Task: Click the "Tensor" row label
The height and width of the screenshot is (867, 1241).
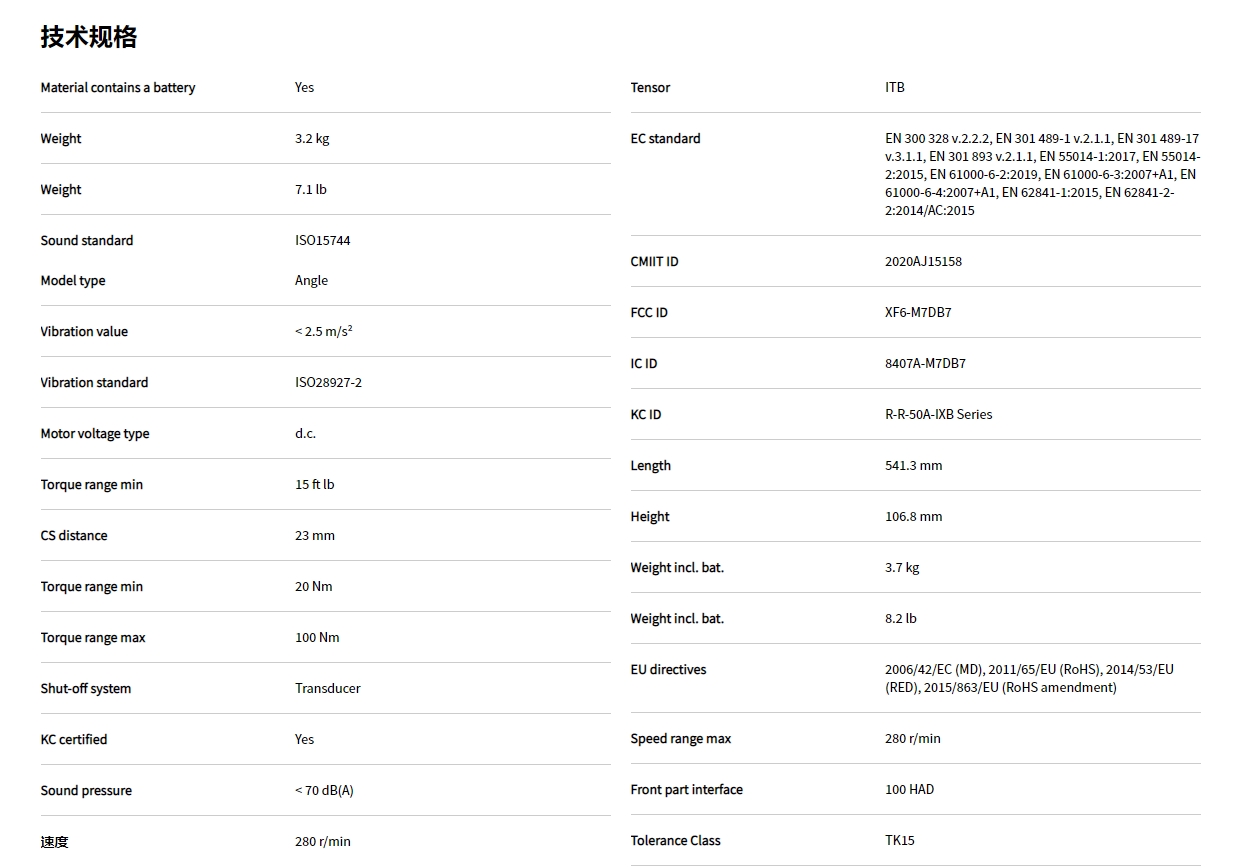Action: pos(650,88)
